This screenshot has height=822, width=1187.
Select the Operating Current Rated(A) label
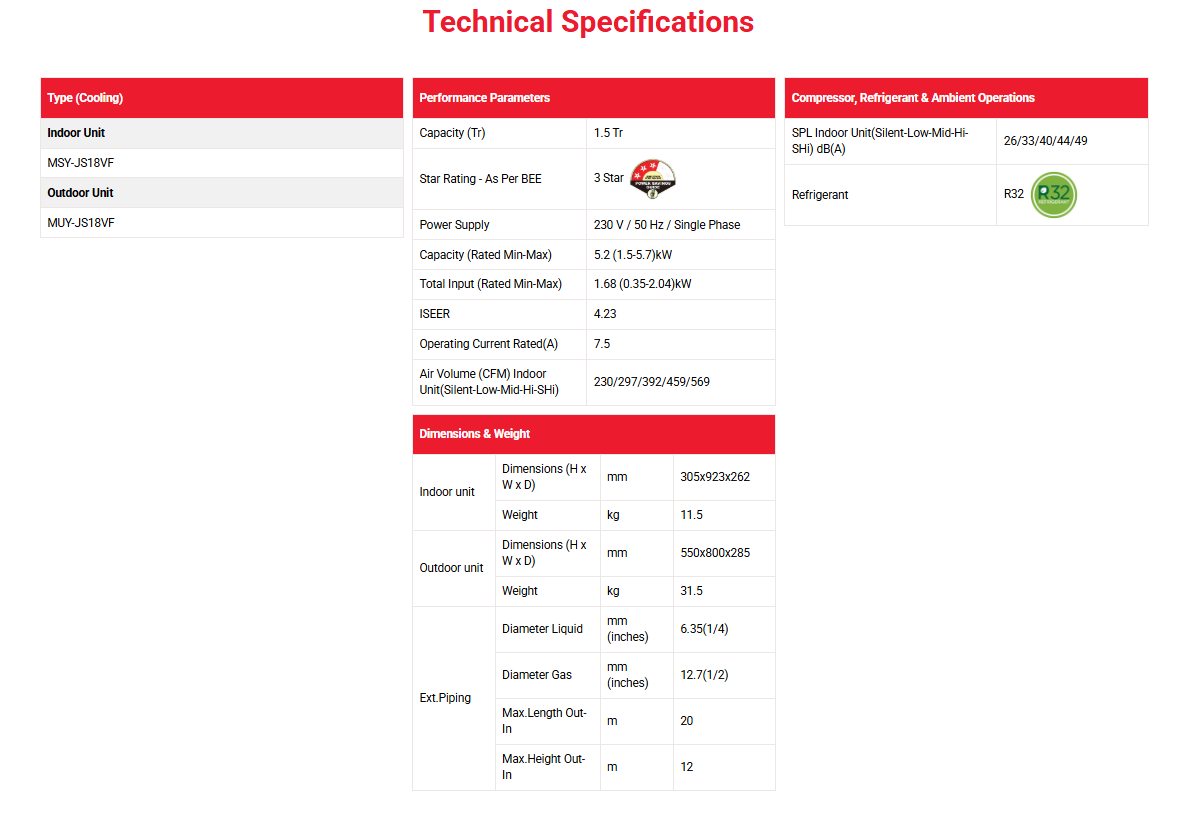[x=488, y=344]
